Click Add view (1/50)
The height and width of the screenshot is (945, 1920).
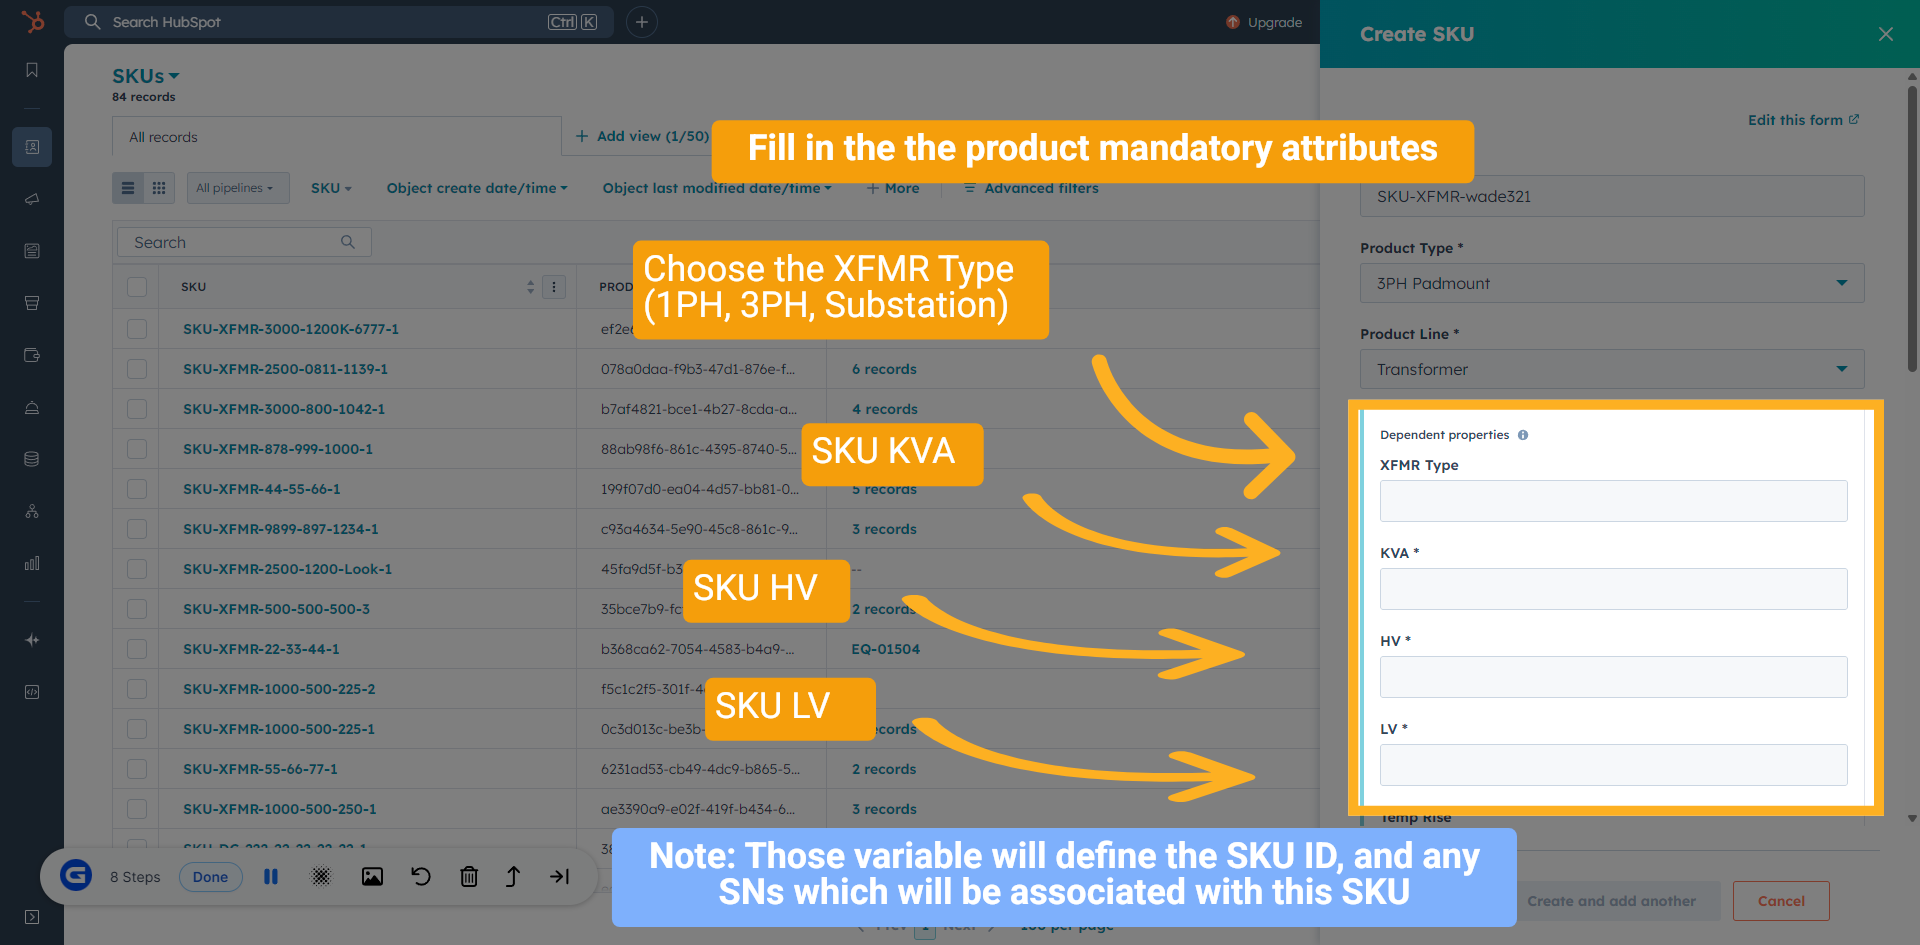click(642, 136)
